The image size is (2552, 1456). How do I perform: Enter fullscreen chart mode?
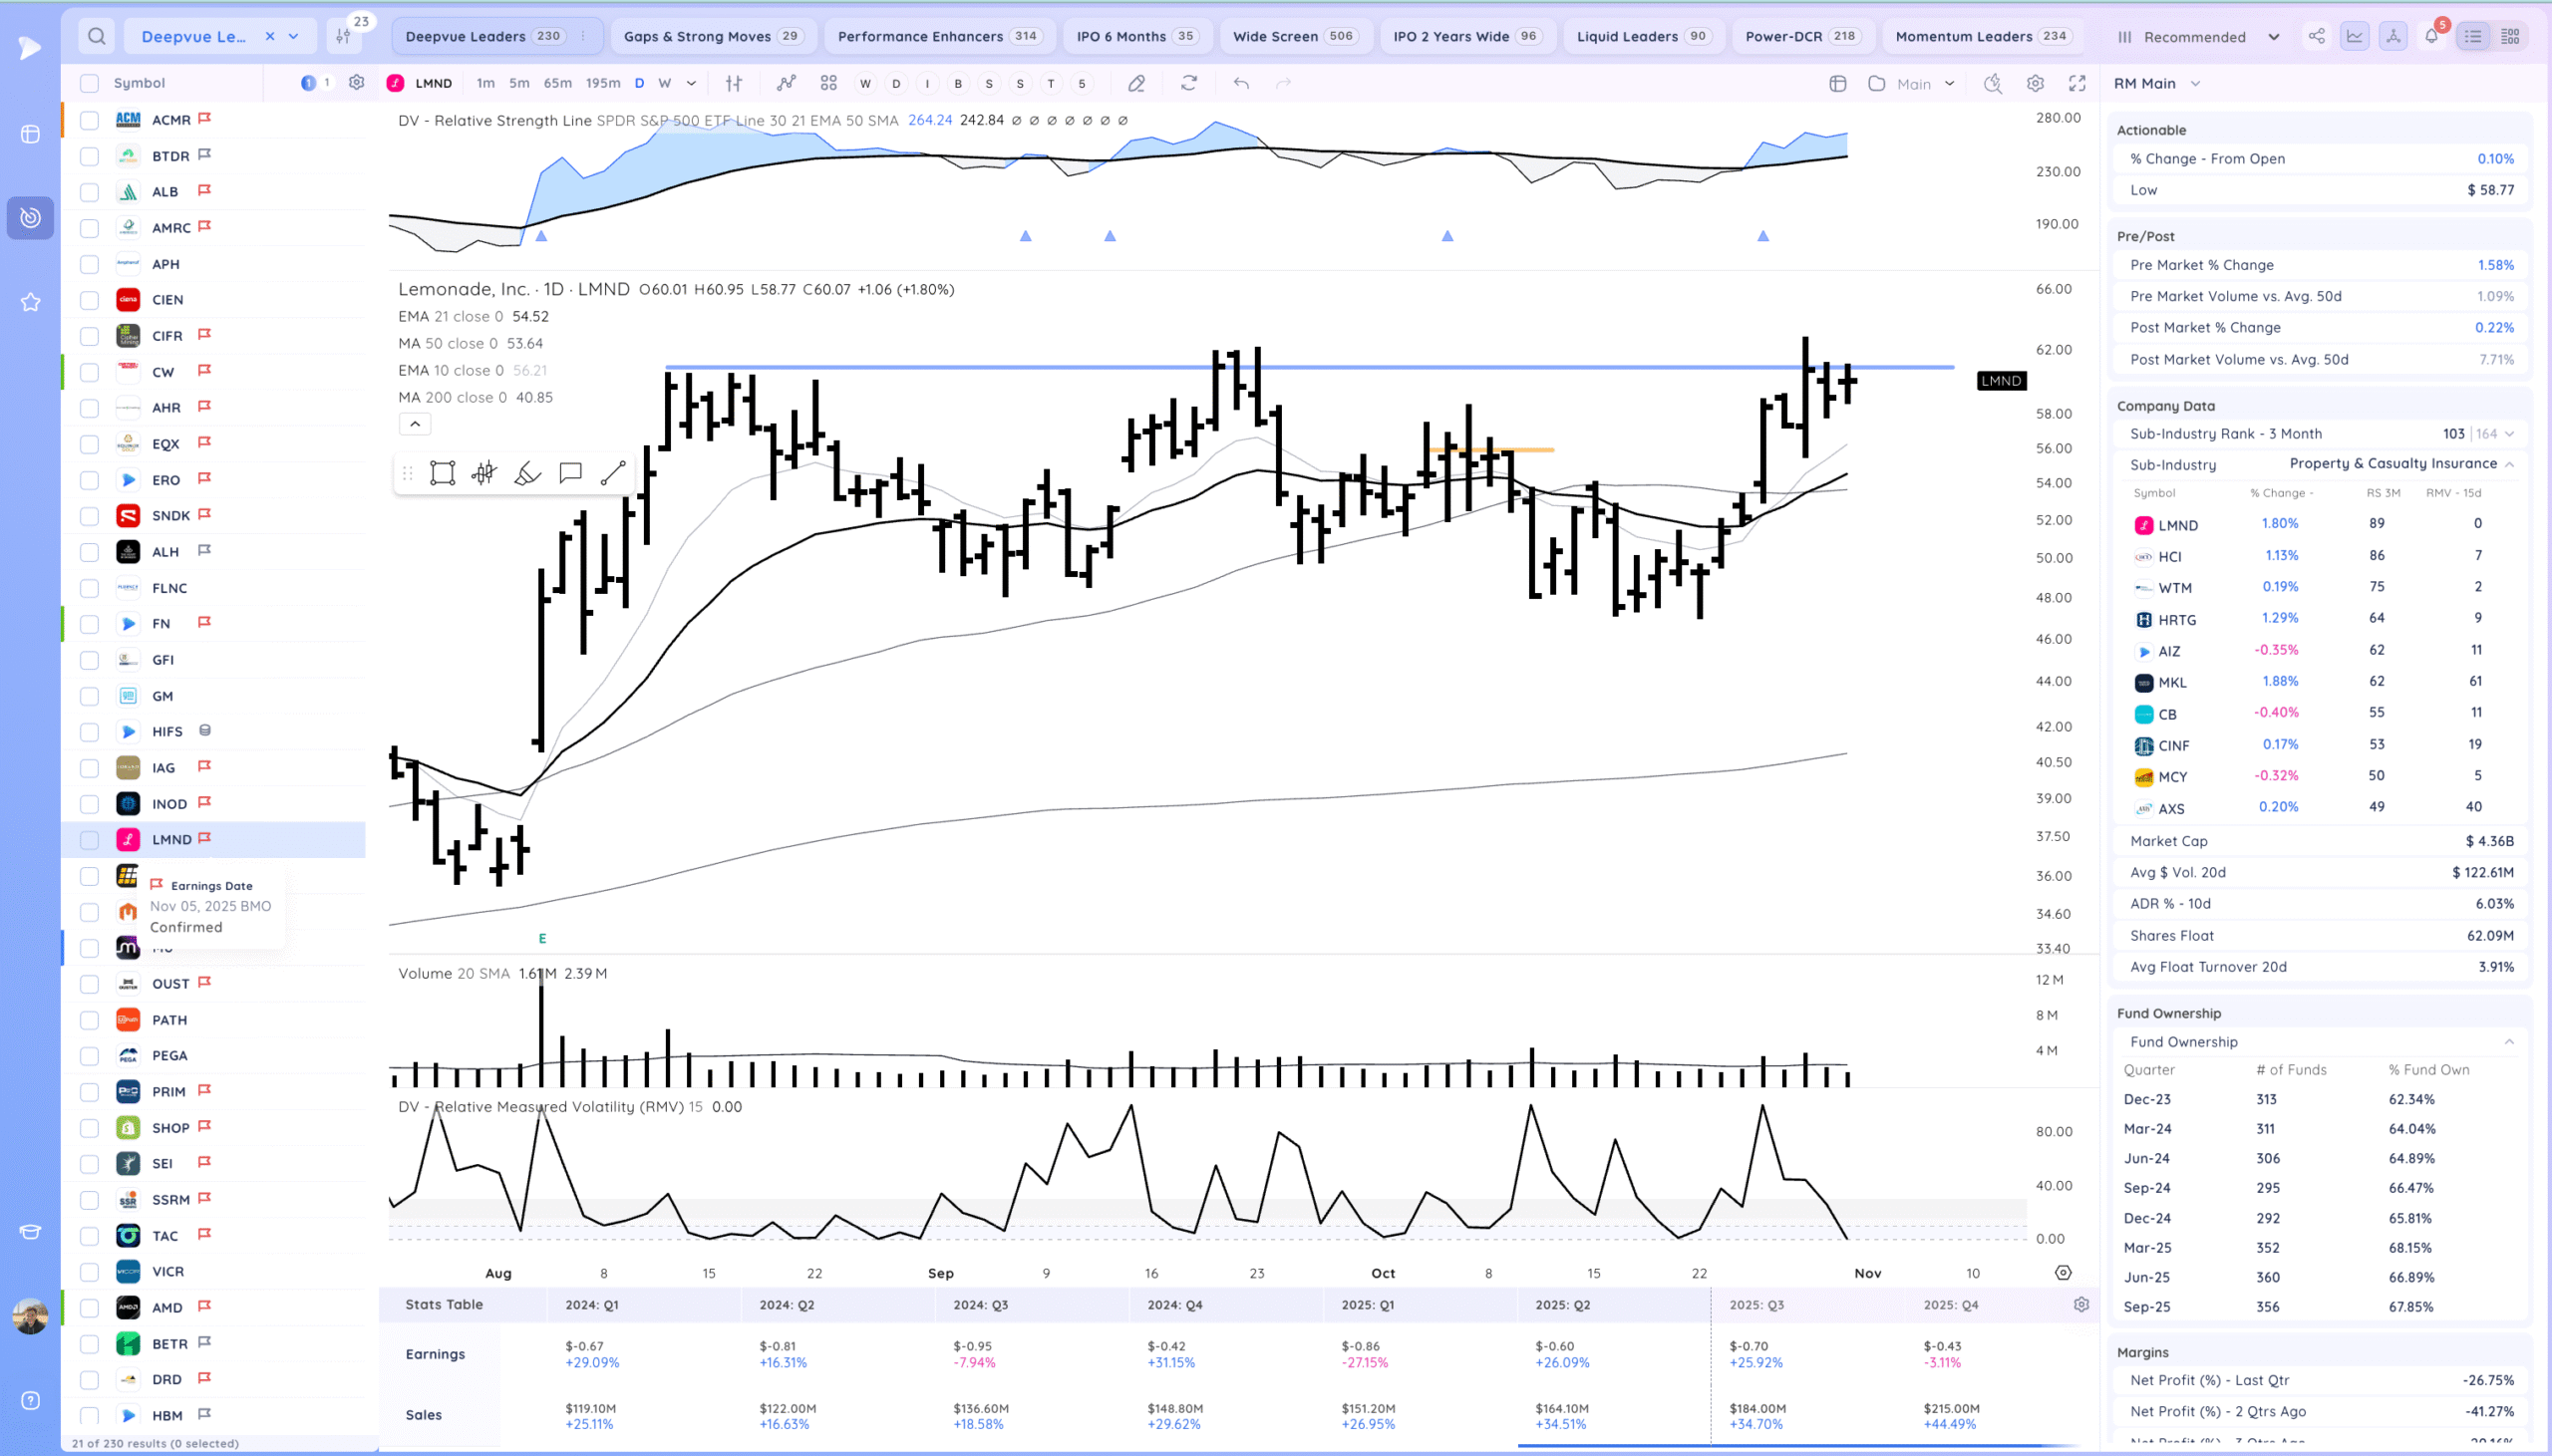[x=2077, y=83]
